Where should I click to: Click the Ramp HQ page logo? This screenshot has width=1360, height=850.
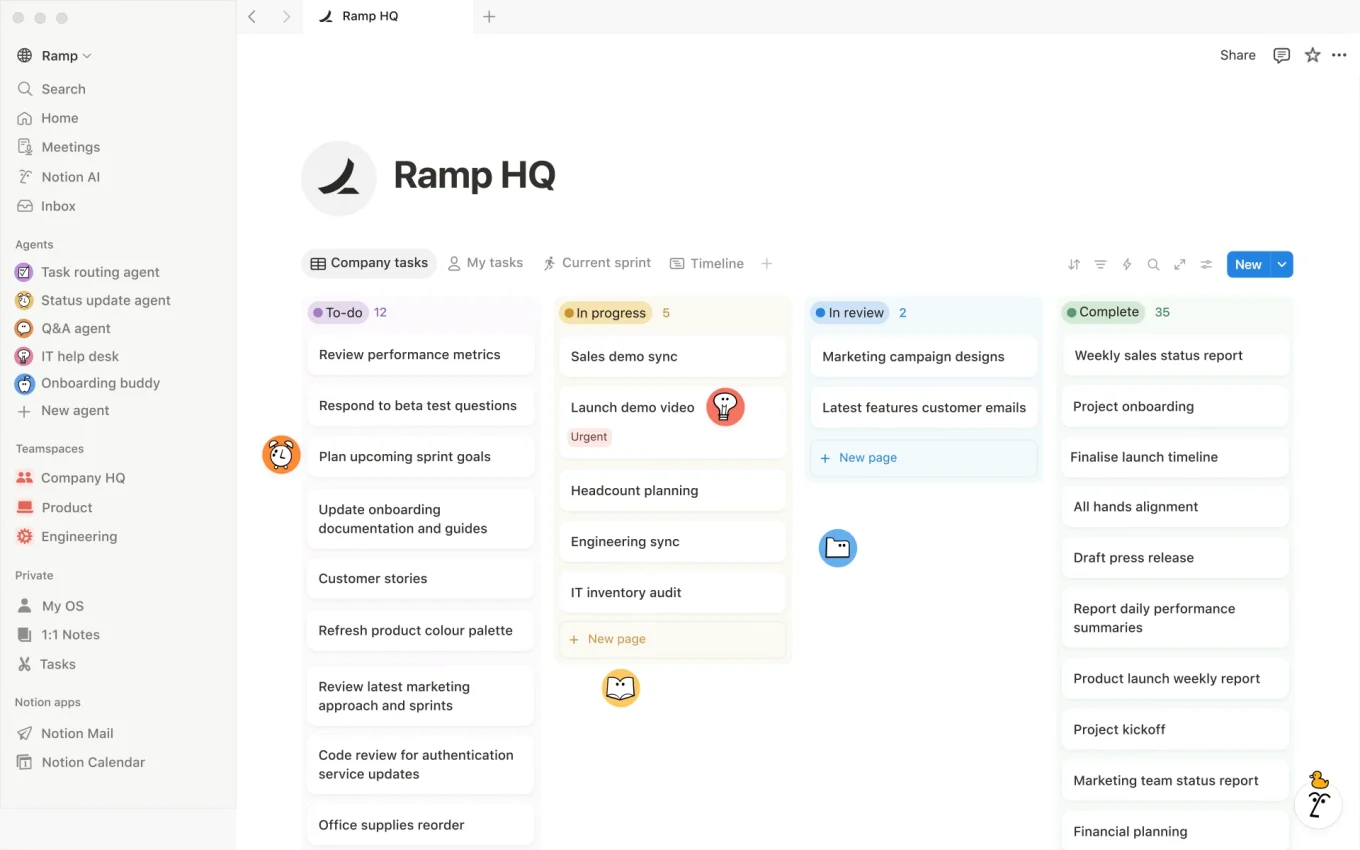pyautogui.click(x=339, y=178)
